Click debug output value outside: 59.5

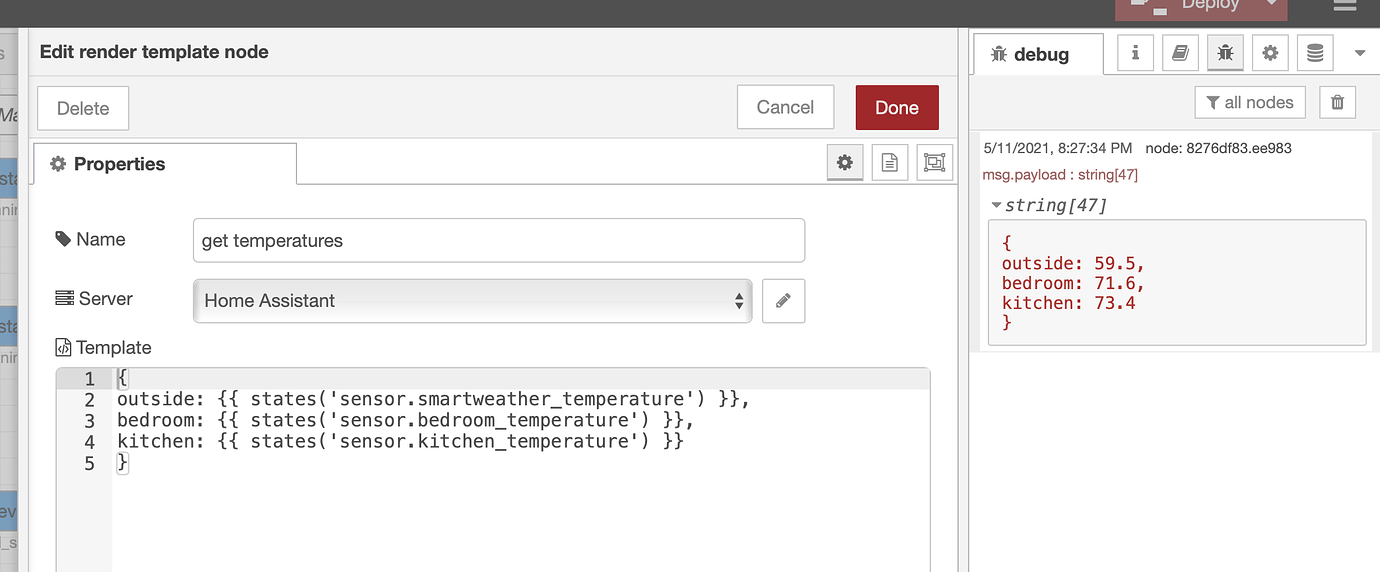coord(1073,264)
